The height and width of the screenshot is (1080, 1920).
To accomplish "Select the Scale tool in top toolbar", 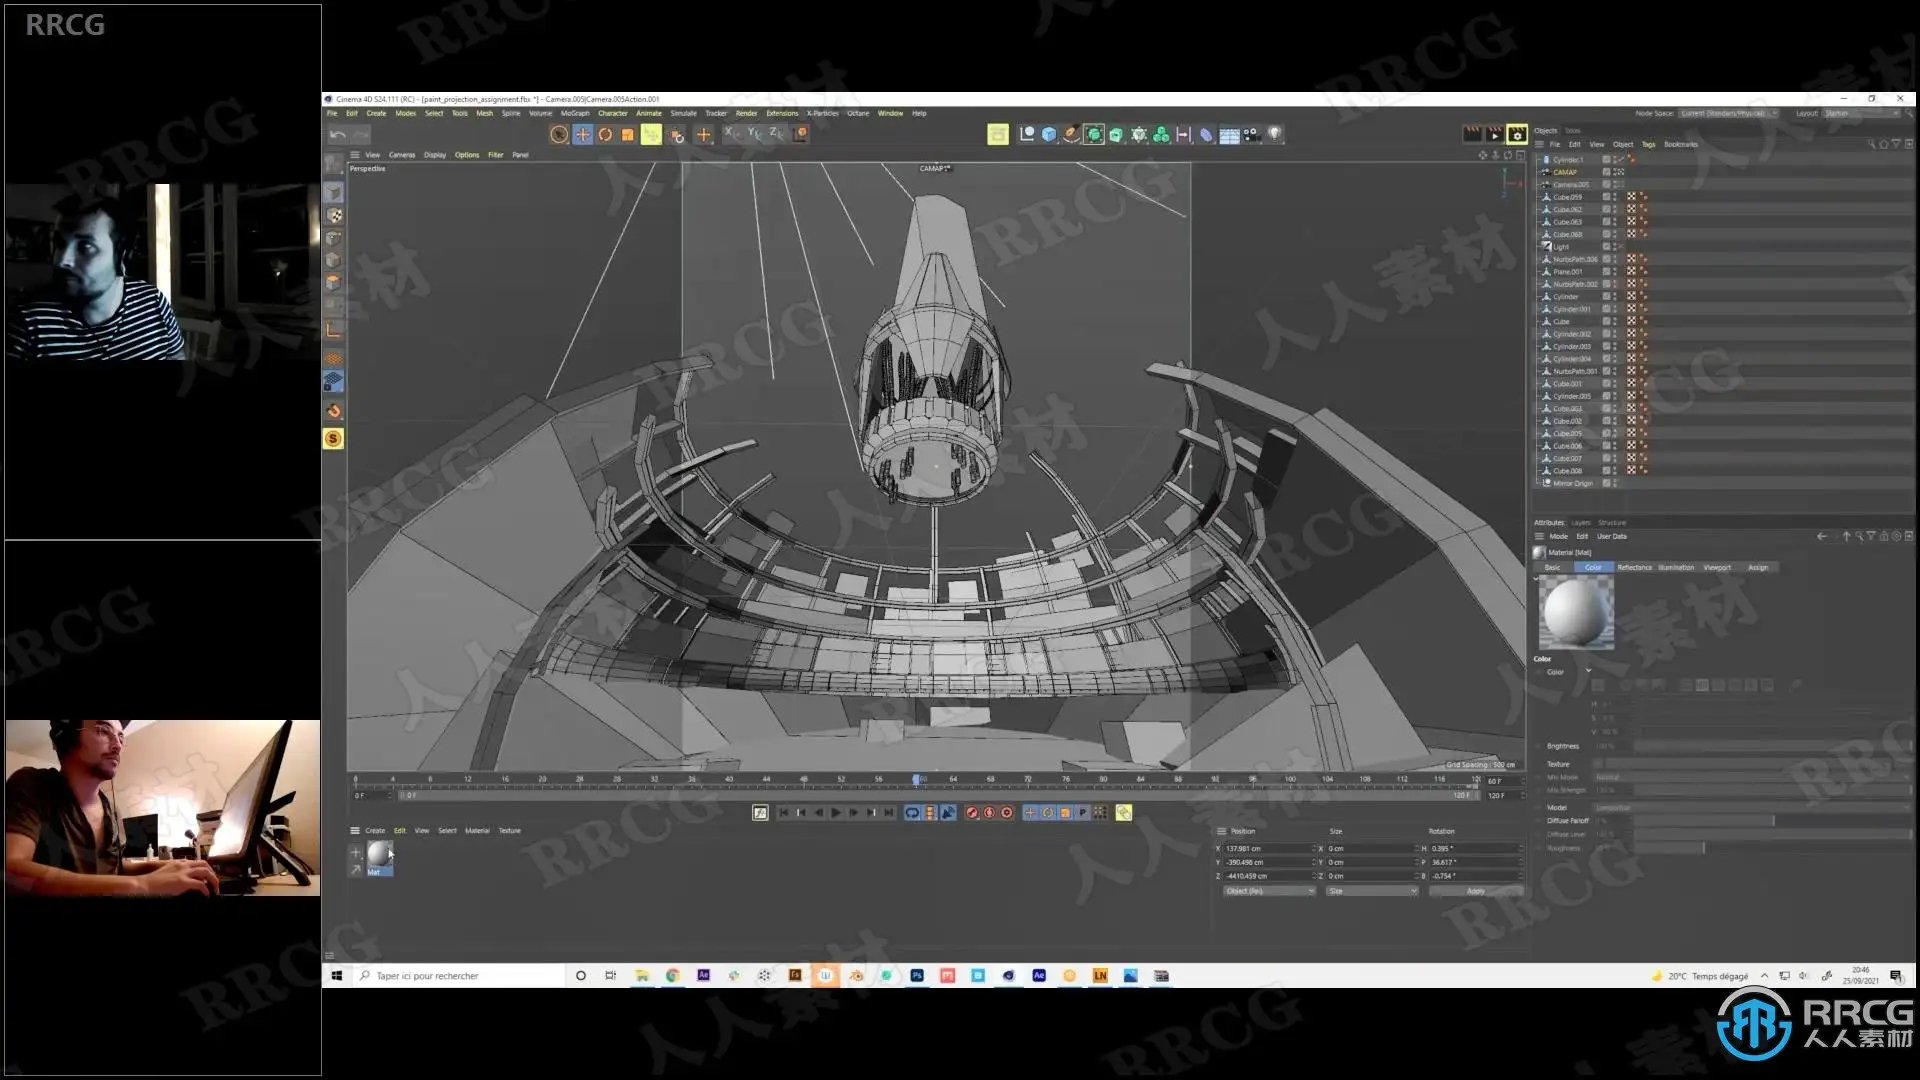I will pyautogui.click(x=628, y=135).
